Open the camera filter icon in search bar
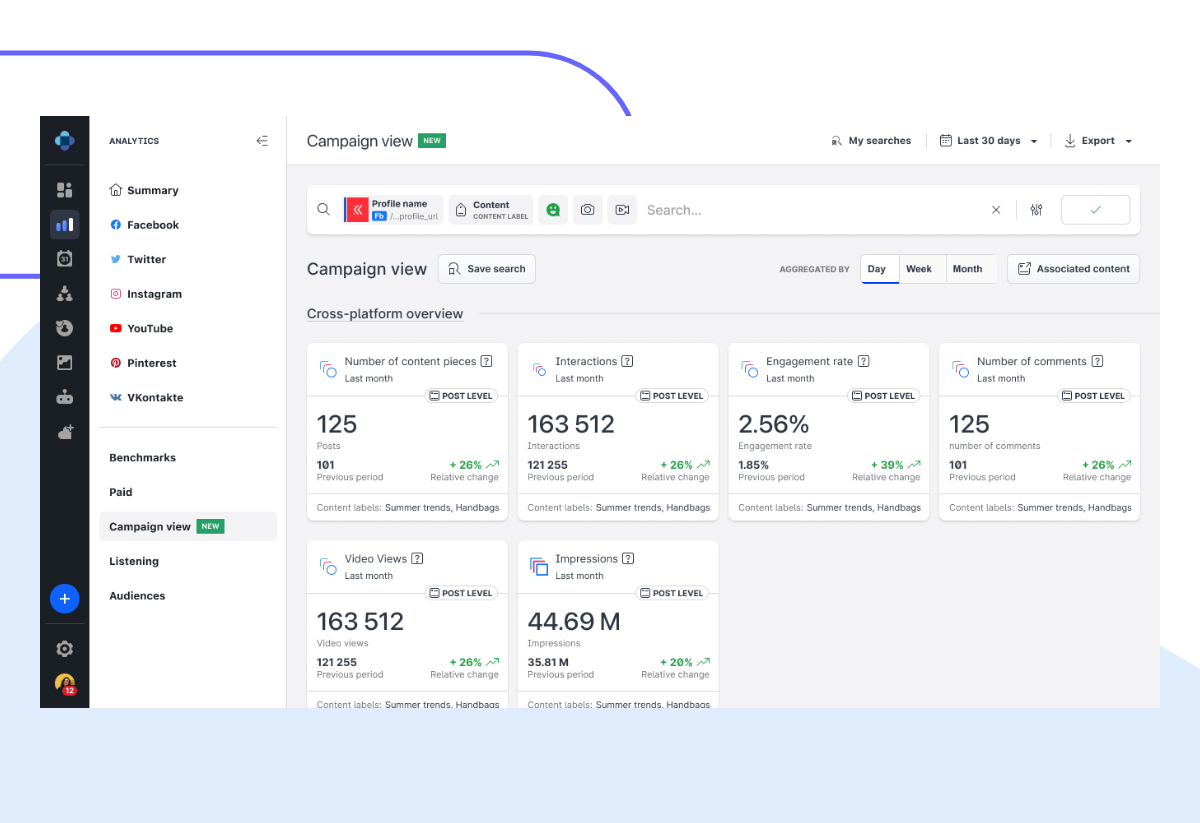Image resolution: width=1200 pixels, height=823 pixels. click(587, 209)
